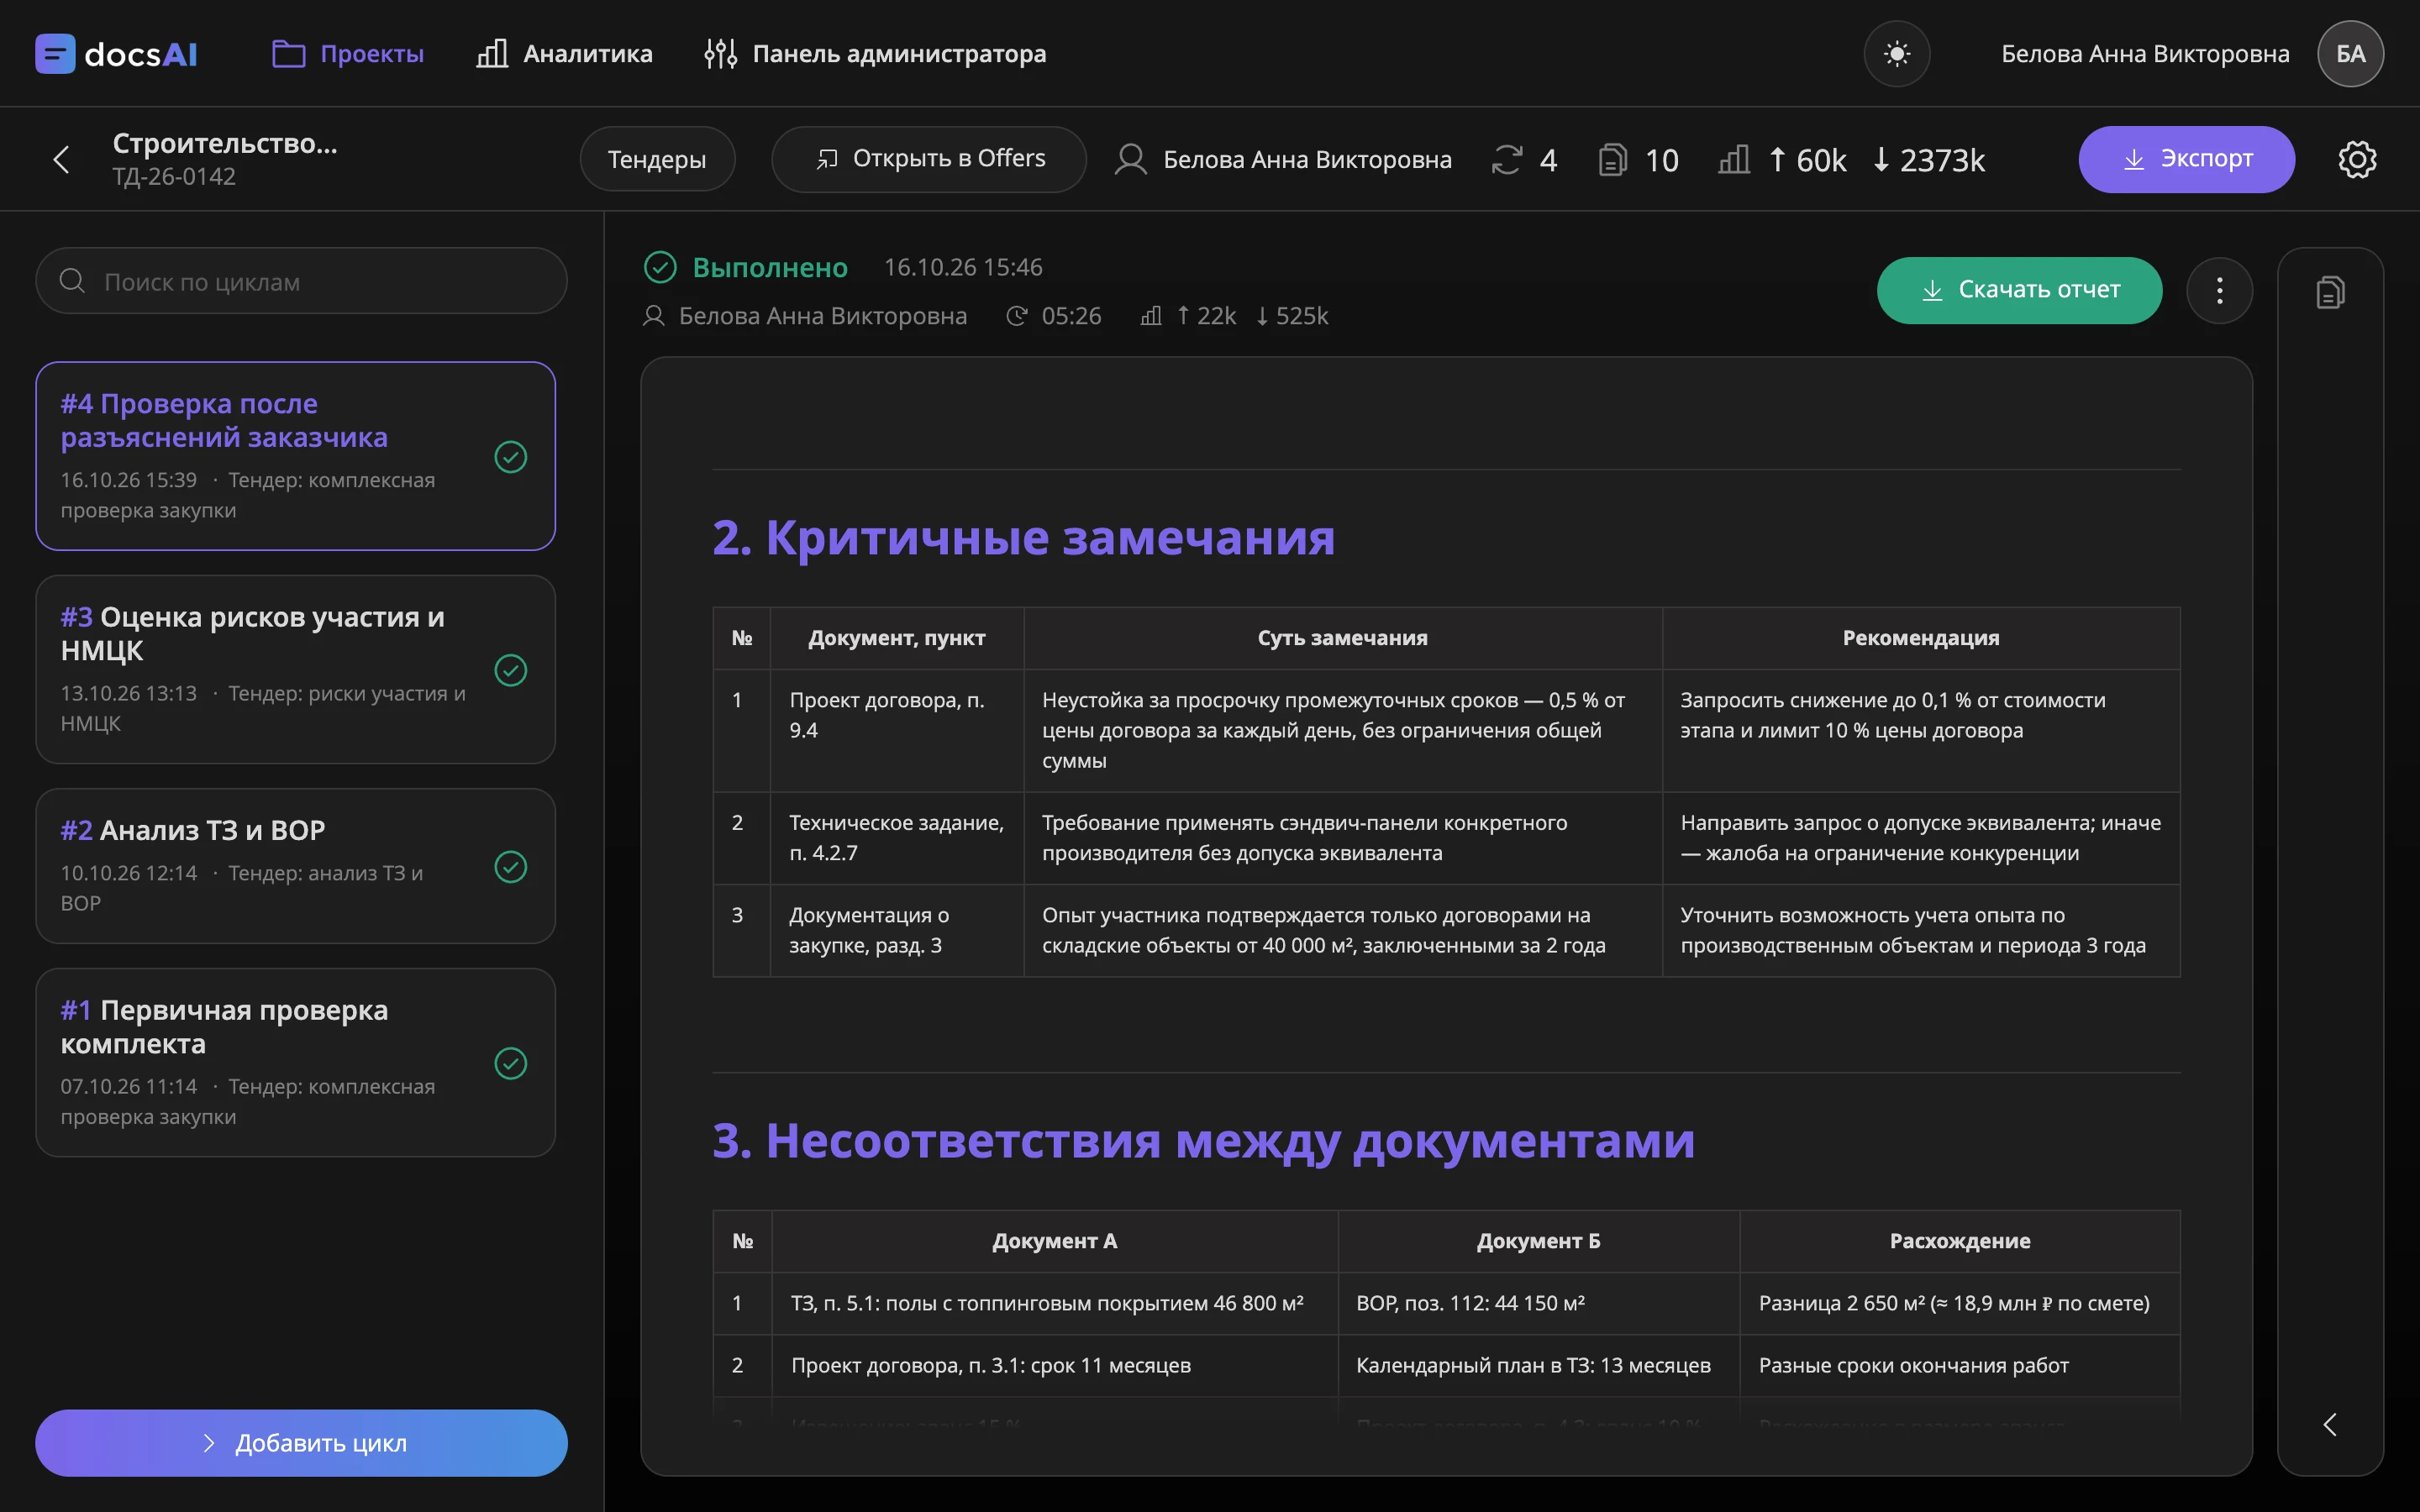Screen dimensions: 2420x1512
Task: Open project settings gear icon
Action: (x=2357, y=159)
